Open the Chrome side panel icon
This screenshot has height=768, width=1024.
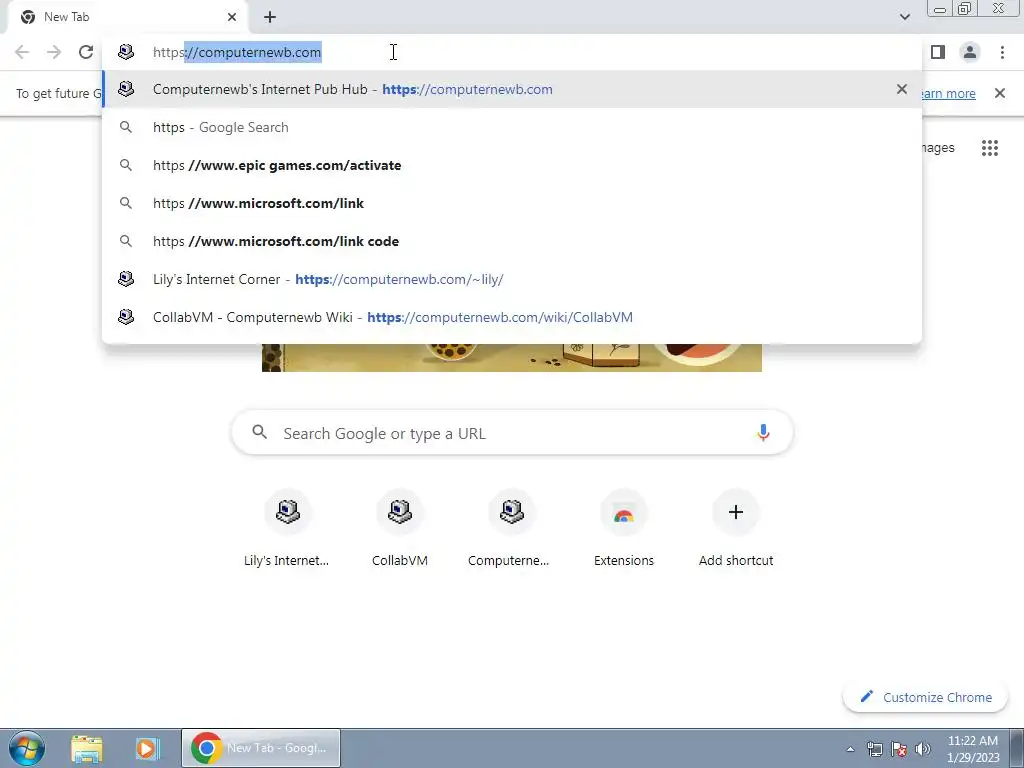click(938, 52)
